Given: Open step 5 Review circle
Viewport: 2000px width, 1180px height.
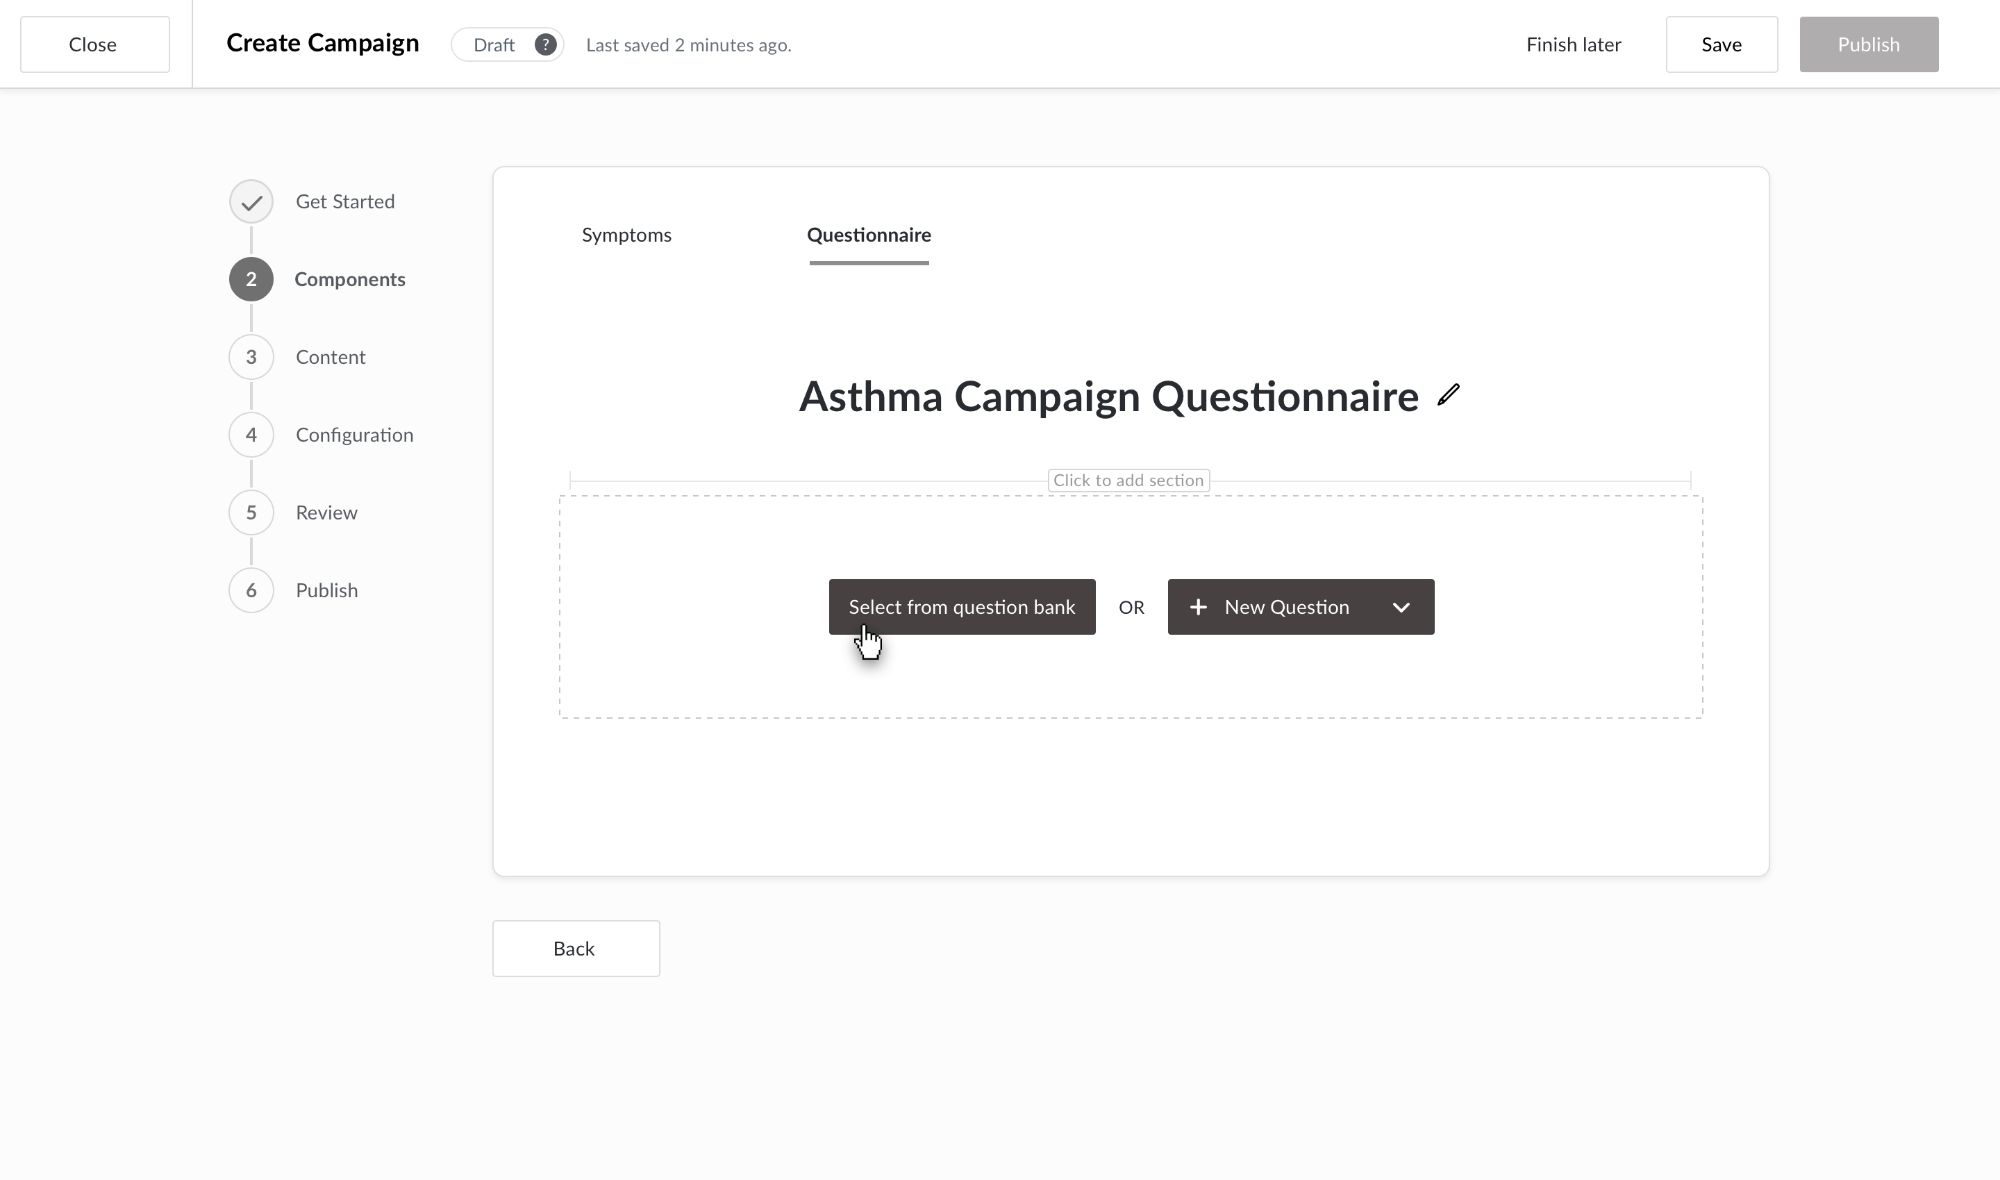Looking at the screenshot, I should (x=251, y=513).
